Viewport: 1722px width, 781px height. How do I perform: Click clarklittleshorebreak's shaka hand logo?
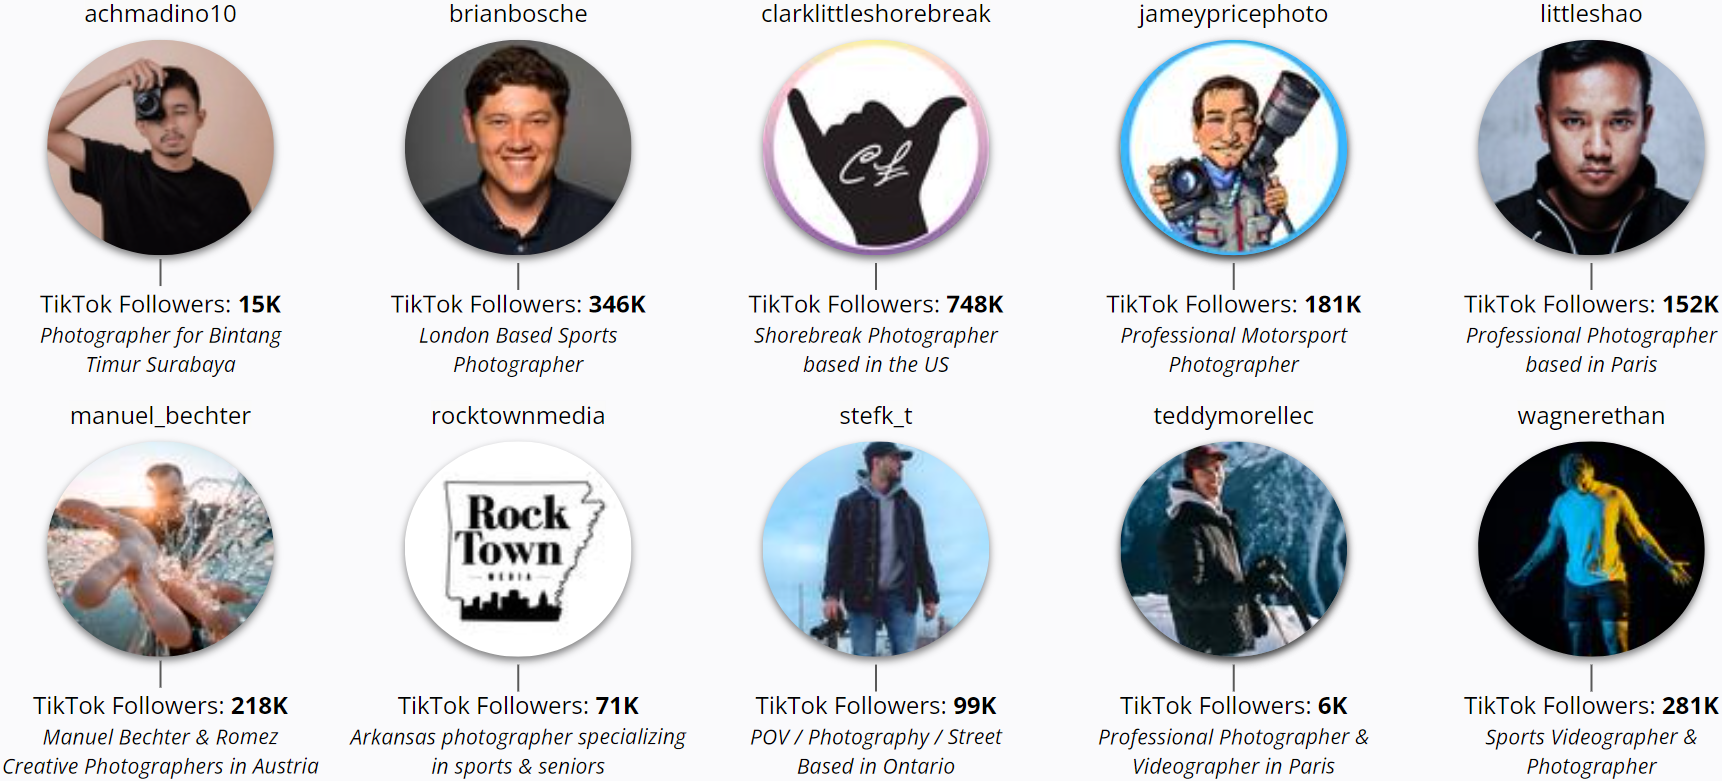[876, 148]
